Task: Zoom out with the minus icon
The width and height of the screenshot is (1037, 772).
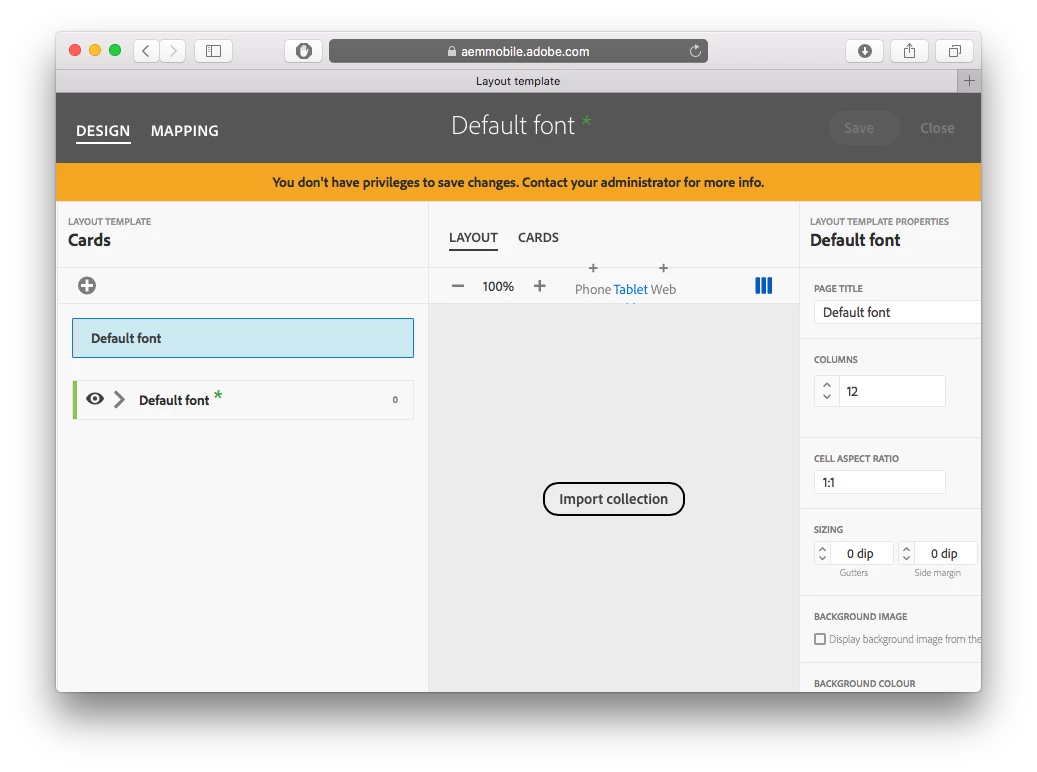Action: click(x=458, y=286)
